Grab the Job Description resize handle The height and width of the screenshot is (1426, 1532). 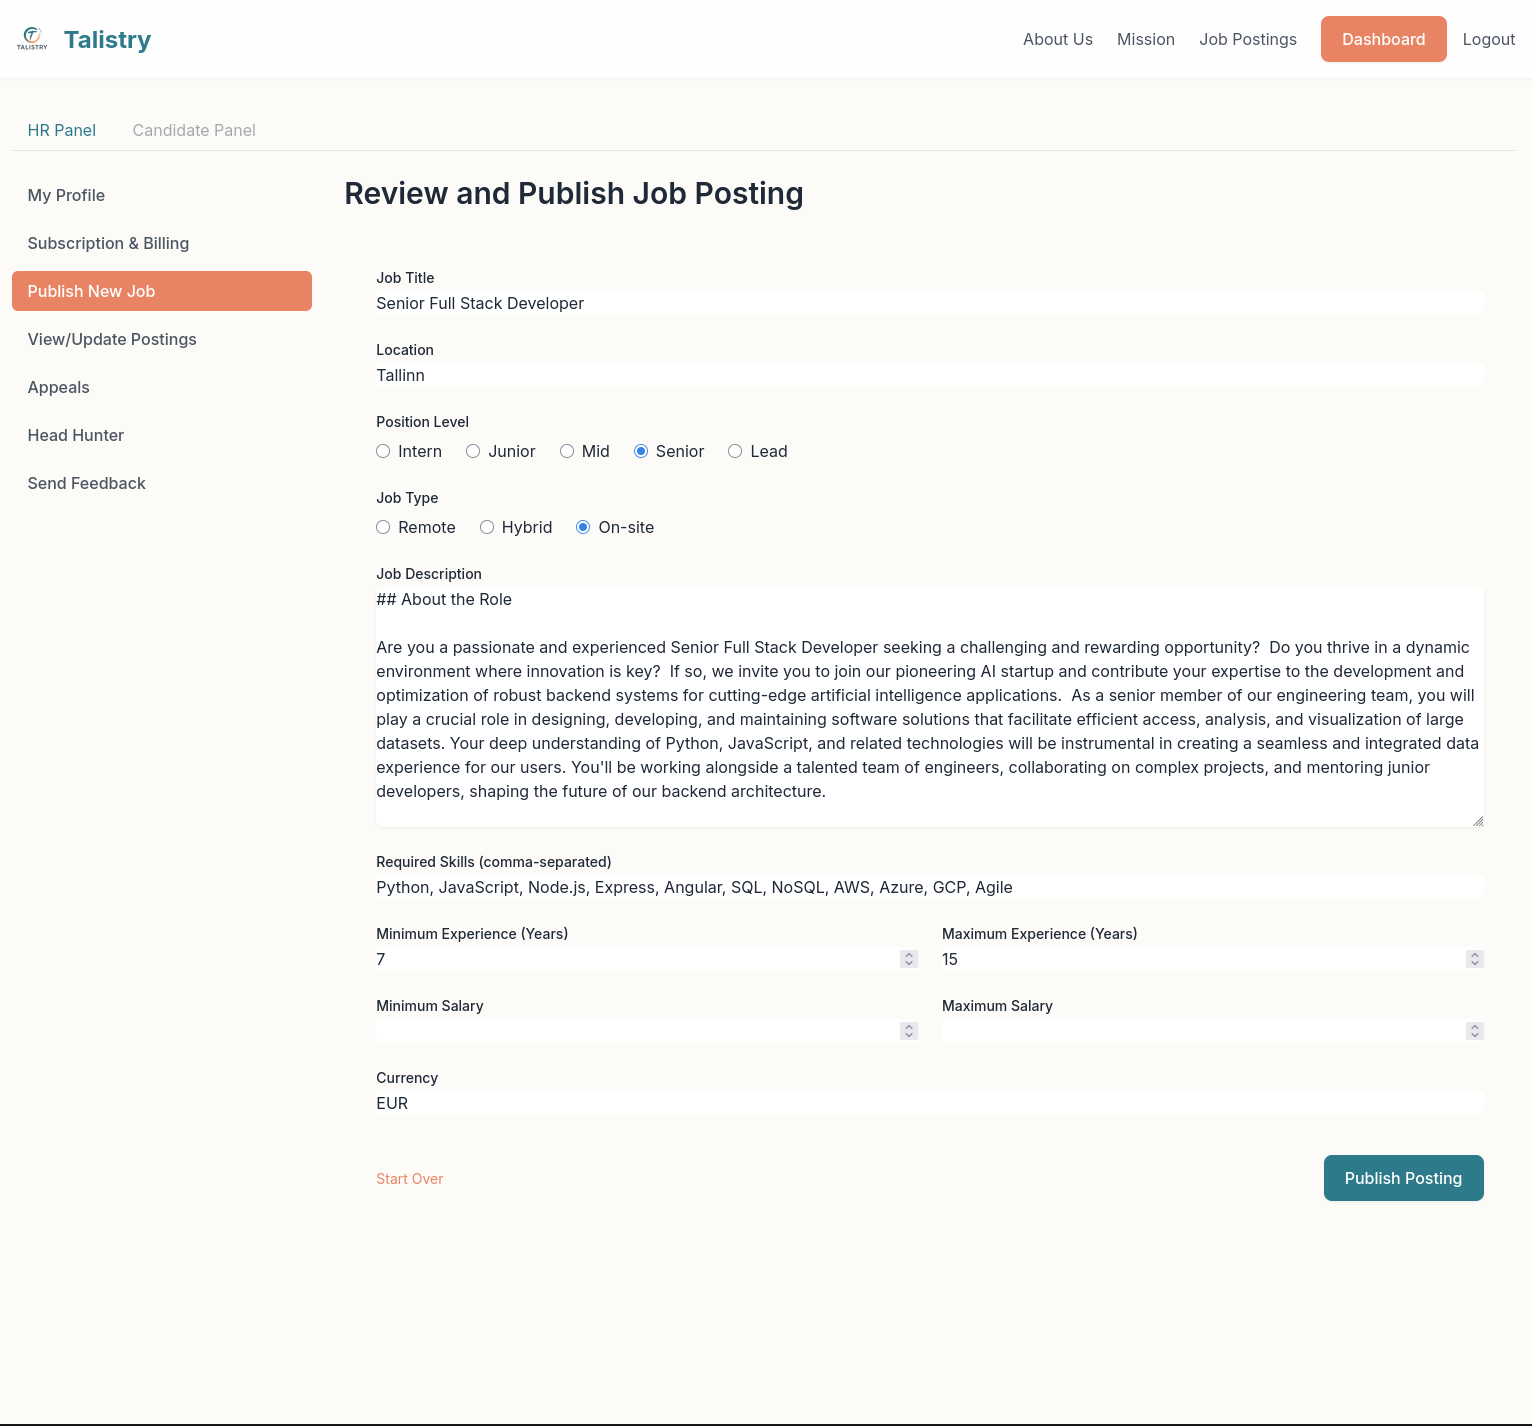tap(1477, 820)
